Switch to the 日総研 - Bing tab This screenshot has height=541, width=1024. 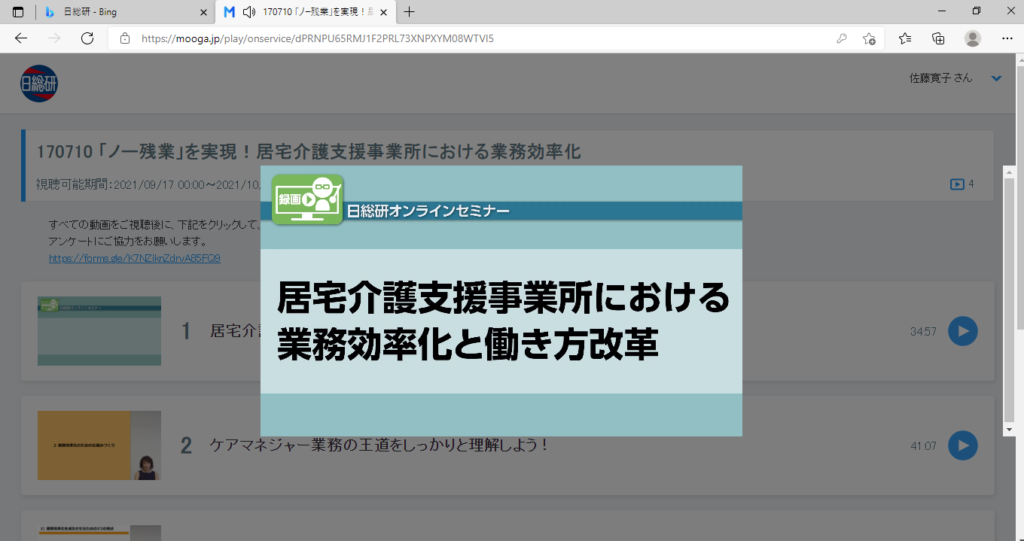[118, 12]
